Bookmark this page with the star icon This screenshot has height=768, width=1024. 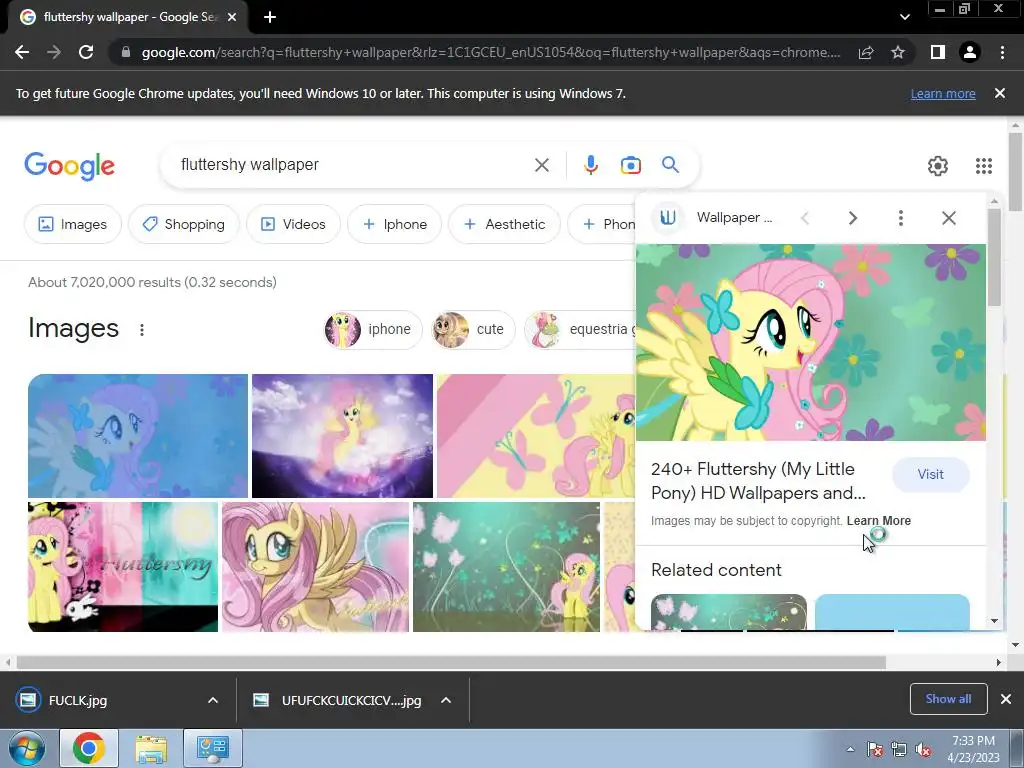pyautogui.click(x=898, y=52)
